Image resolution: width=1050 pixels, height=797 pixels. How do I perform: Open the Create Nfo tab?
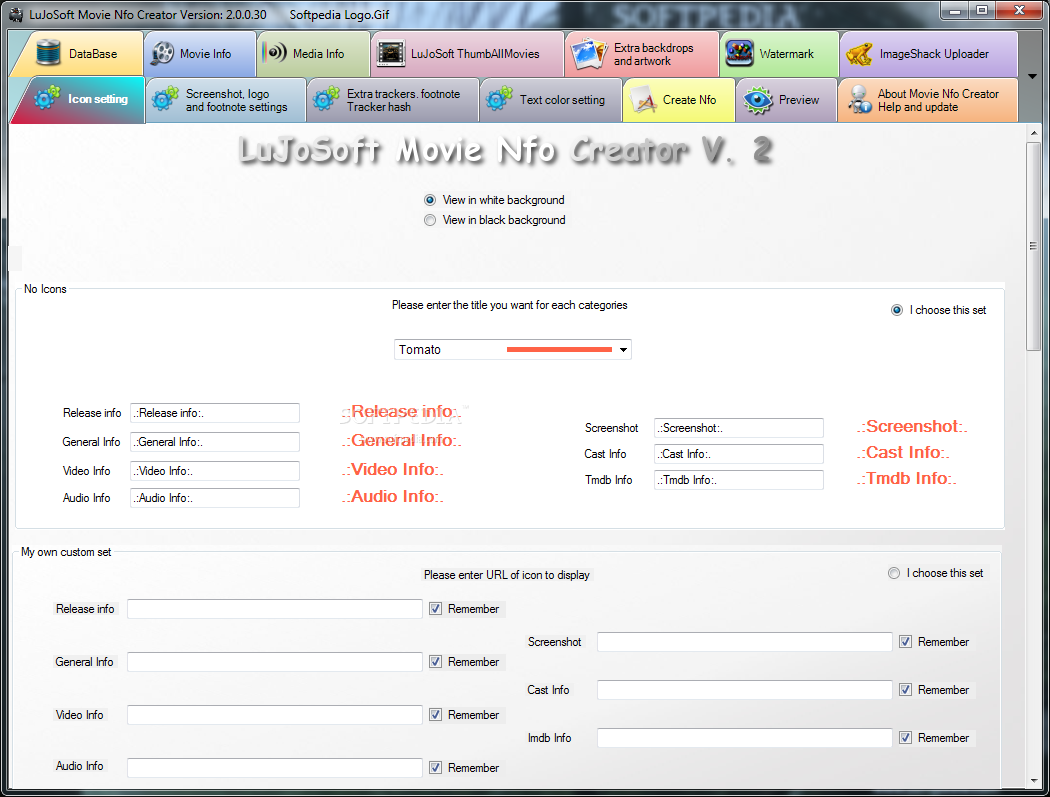point(679,100)
